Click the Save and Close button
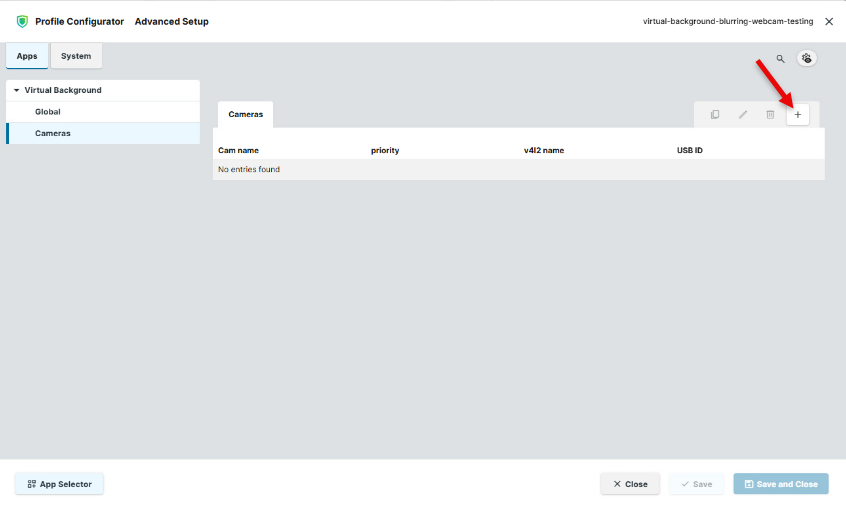846x506 pixels. 780,484
